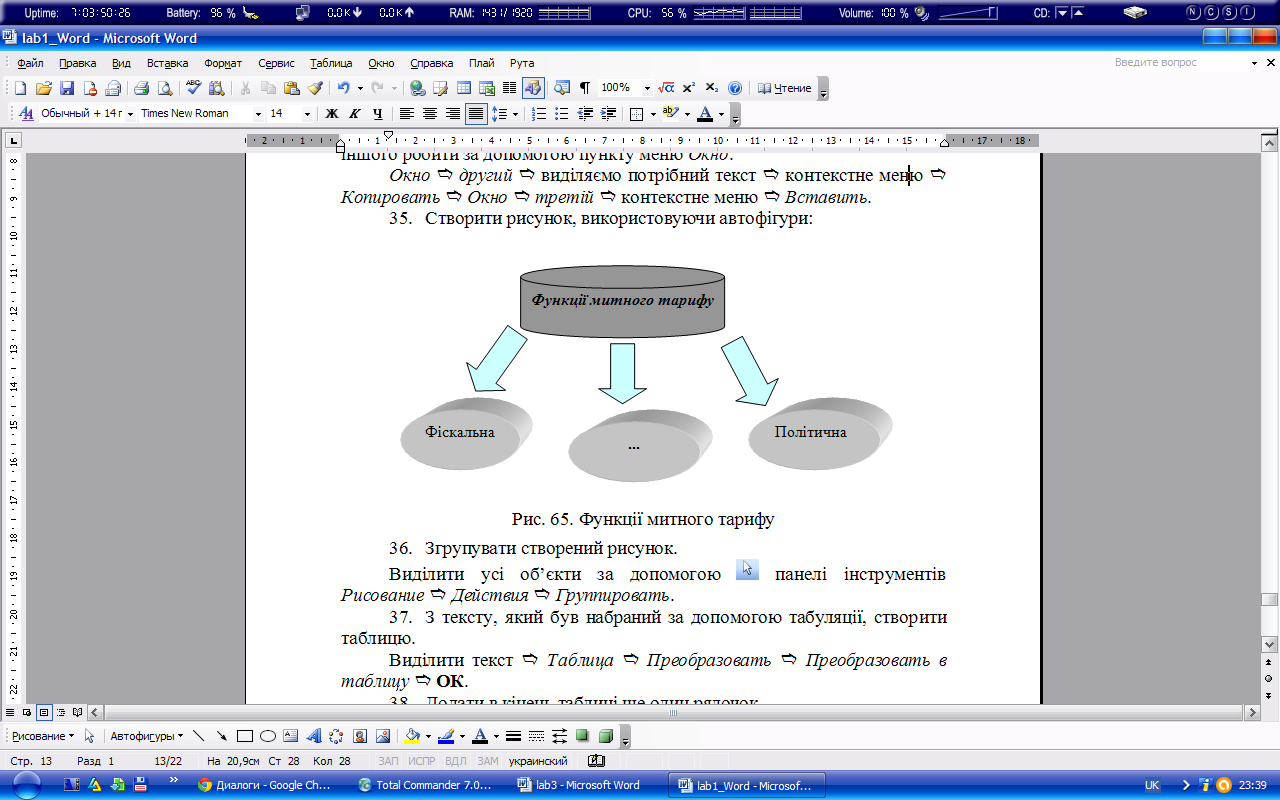Image resolution: width=1280 pixels, height=800 pixels.
Task: Run spelling and grammar check
Action: click(194, 88)
